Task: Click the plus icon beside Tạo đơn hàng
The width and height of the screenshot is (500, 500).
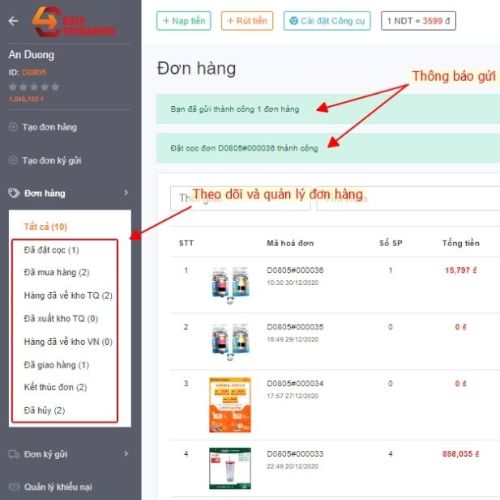Action: (x=13, y=127)
